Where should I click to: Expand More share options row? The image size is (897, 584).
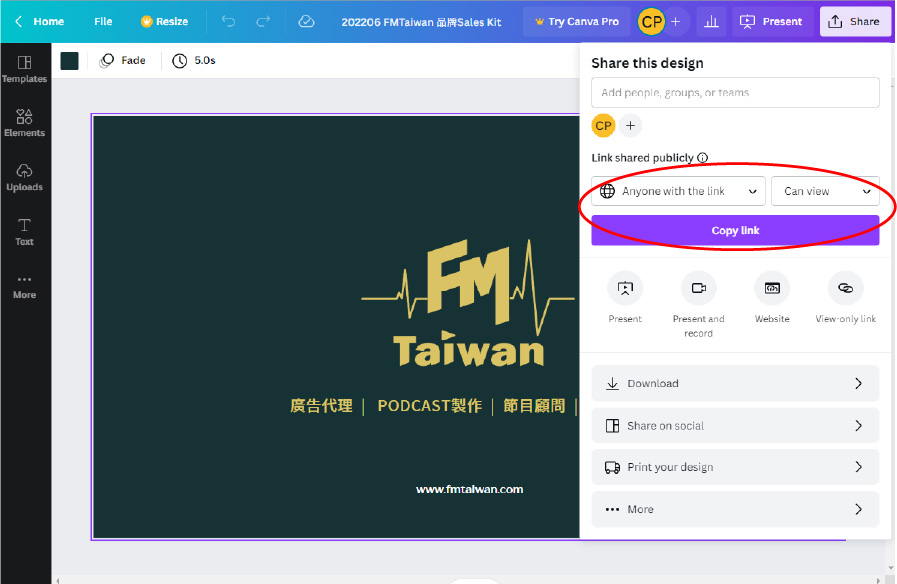tap(735, 509)
